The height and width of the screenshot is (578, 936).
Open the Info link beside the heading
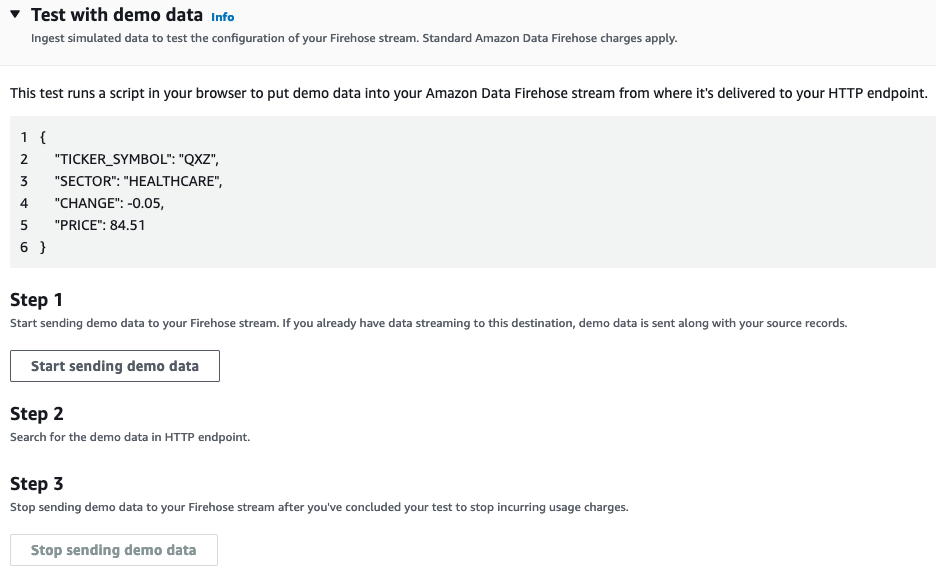coord(223,17)
